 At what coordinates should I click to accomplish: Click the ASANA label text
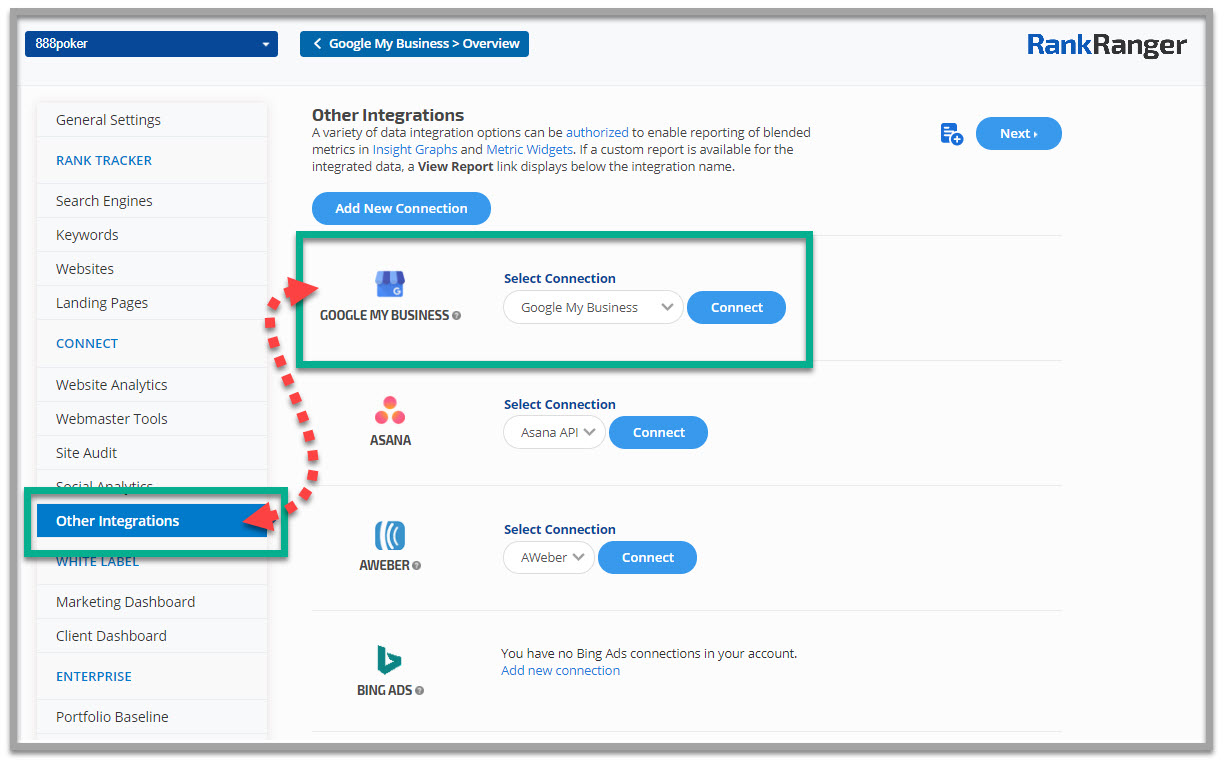tap(390, 440)
